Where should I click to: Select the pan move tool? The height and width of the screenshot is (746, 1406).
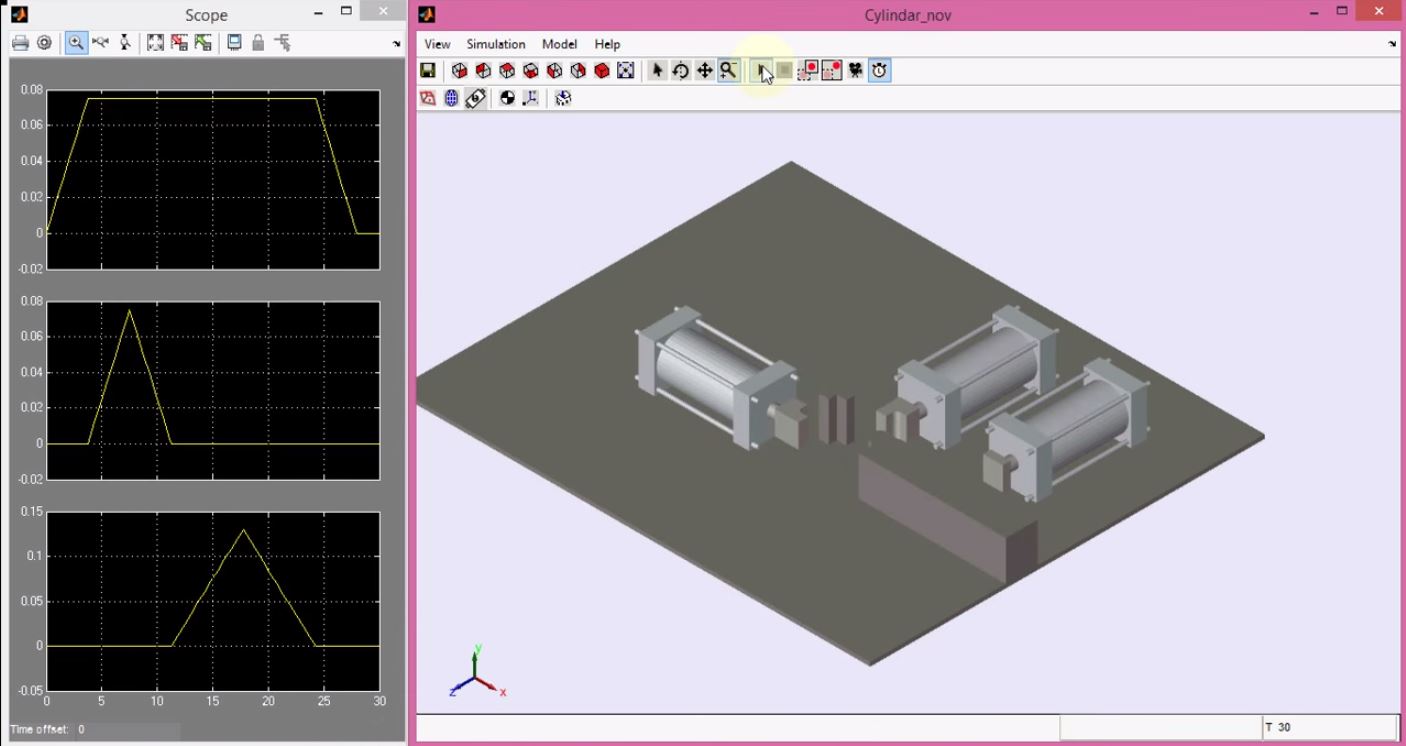(x=705, y=71)
